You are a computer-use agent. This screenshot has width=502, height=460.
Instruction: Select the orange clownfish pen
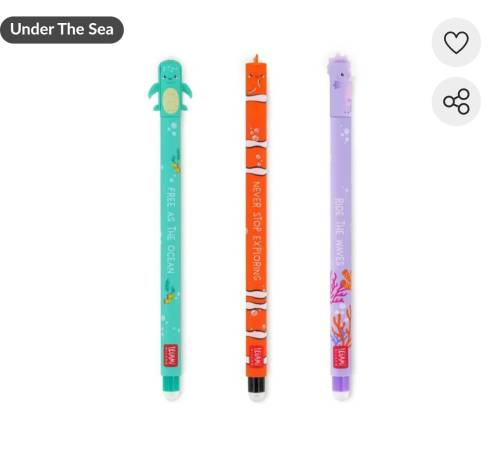click(257, 228)
